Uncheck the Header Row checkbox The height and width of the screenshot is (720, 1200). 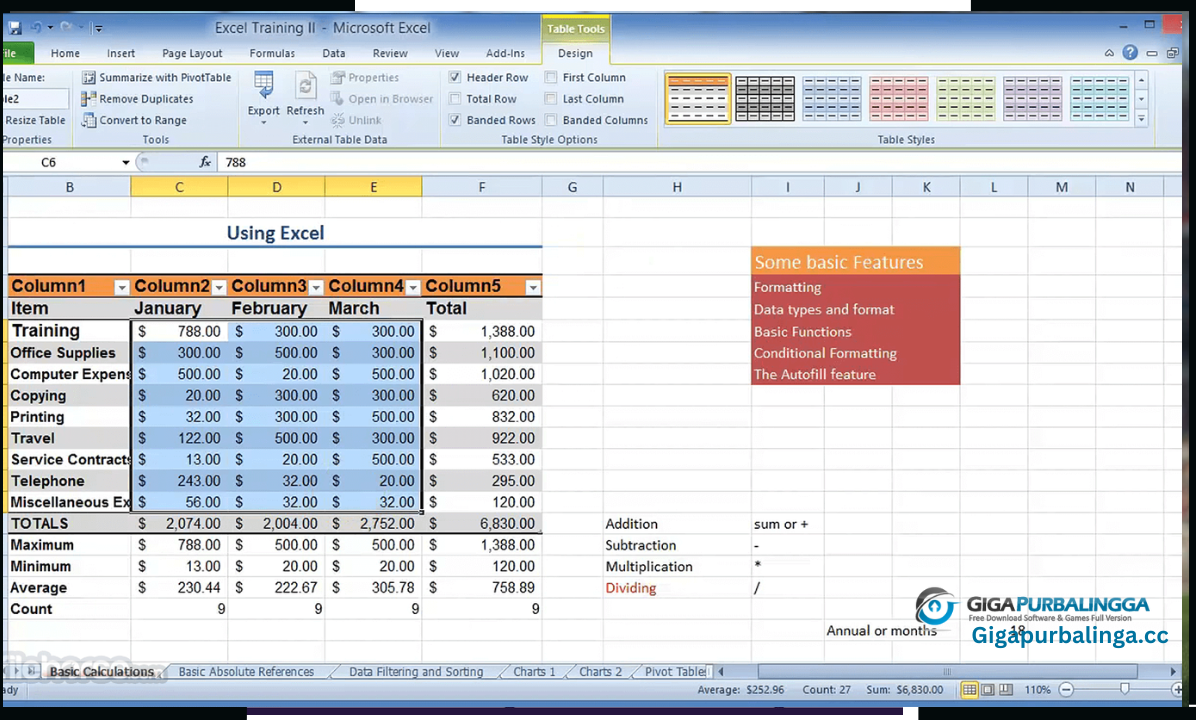pyautogui.click(x=455, y=78)
